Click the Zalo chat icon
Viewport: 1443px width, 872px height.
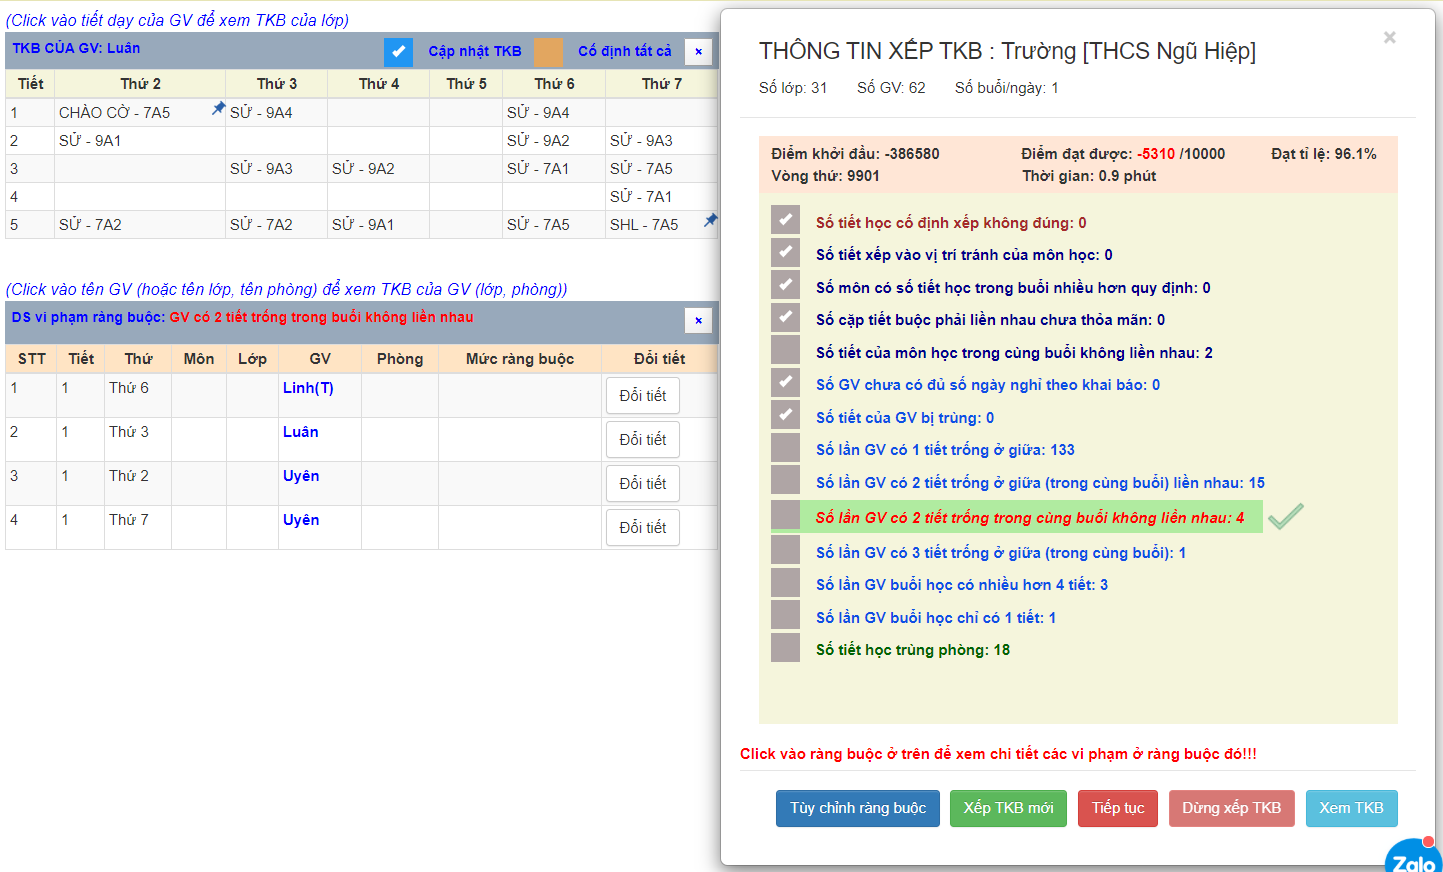(x=1413, y=858)
